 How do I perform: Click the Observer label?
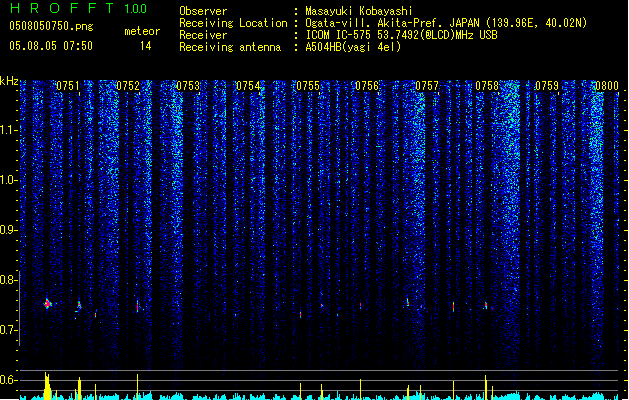tap(203, 11)
